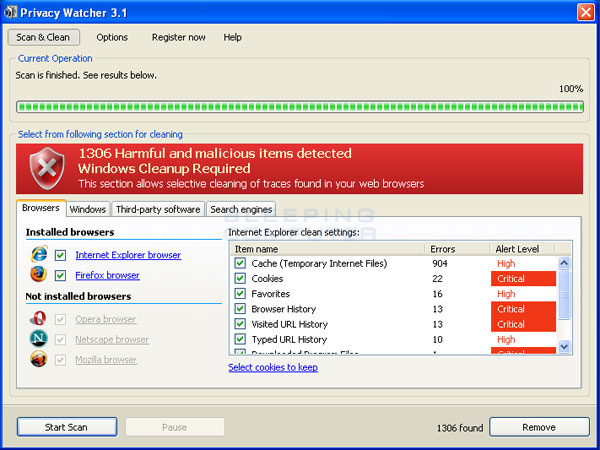Viewport: 600px width, 450px height.
Task: Click Critical alert for Browser History
Action: 523,309
